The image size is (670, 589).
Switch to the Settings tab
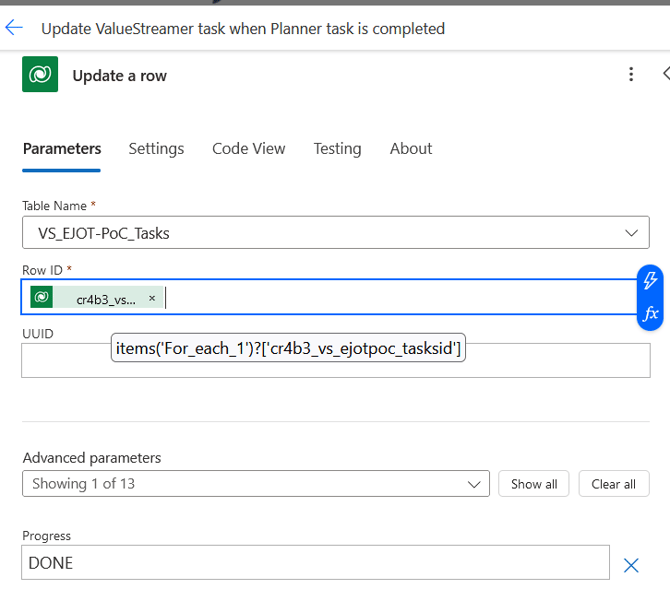pos(156,149)
